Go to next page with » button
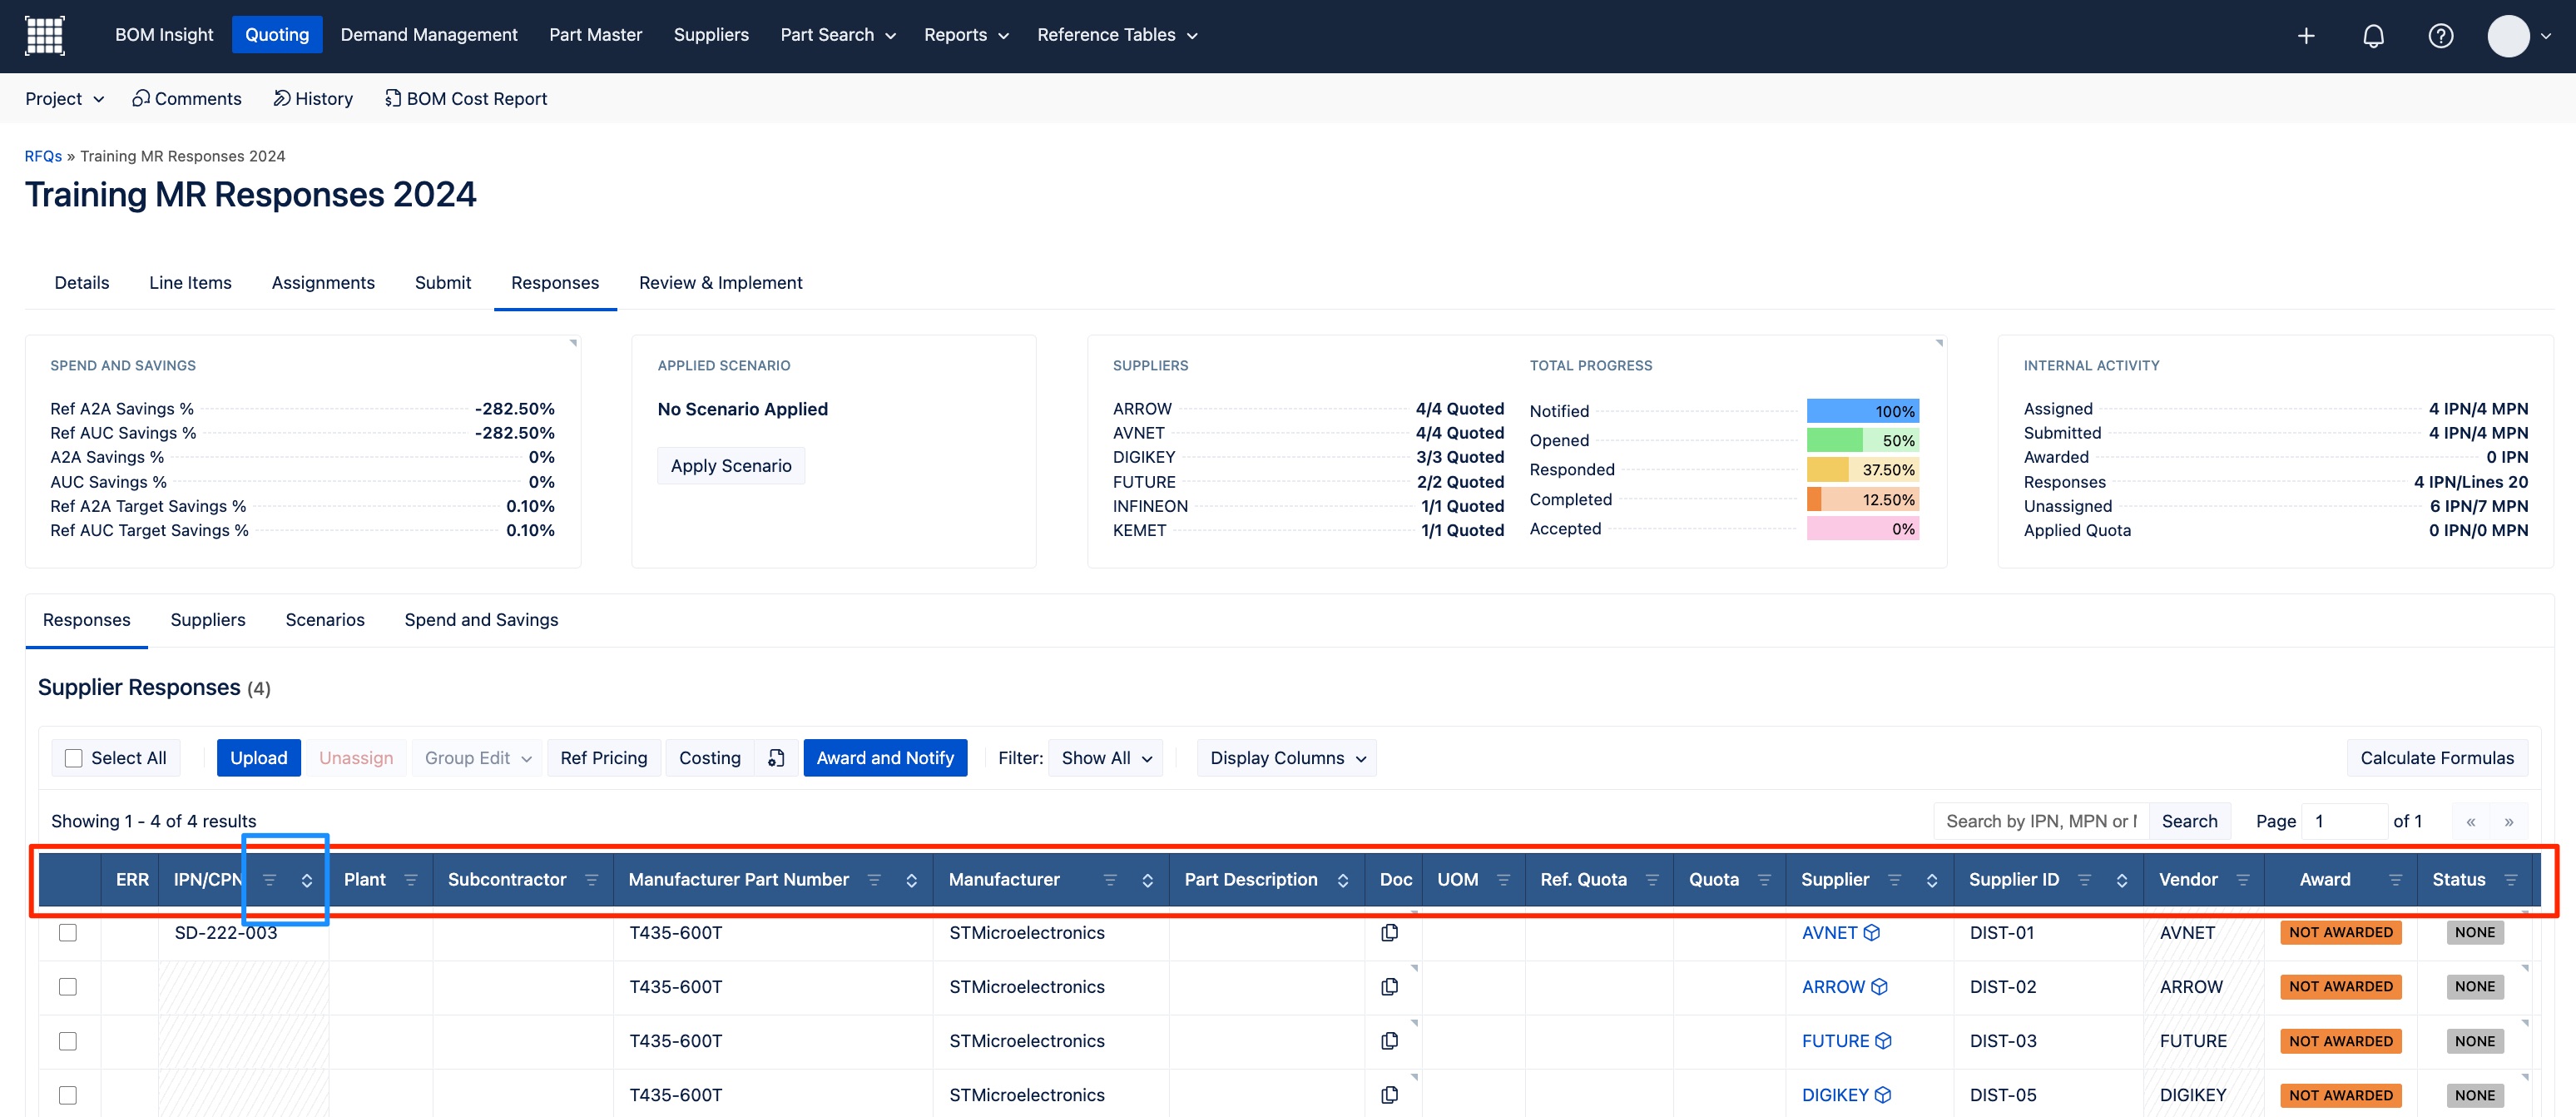 coord(2508,821)
